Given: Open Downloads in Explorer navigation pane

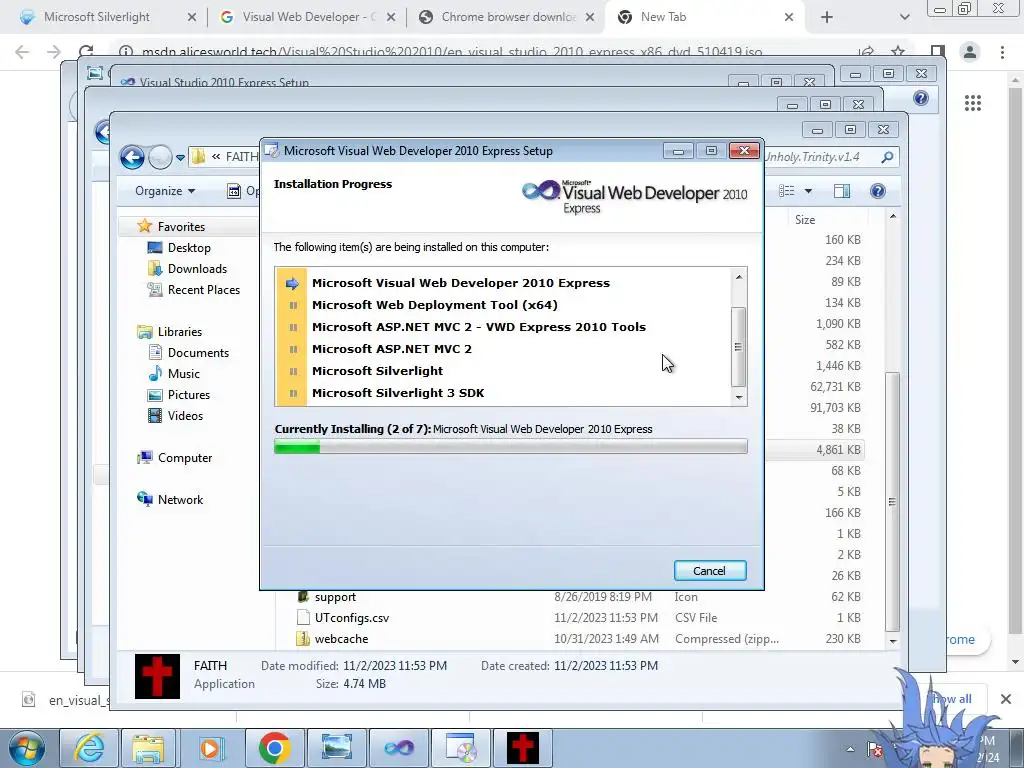Looking at the screenshot, I should coord(197,268).
